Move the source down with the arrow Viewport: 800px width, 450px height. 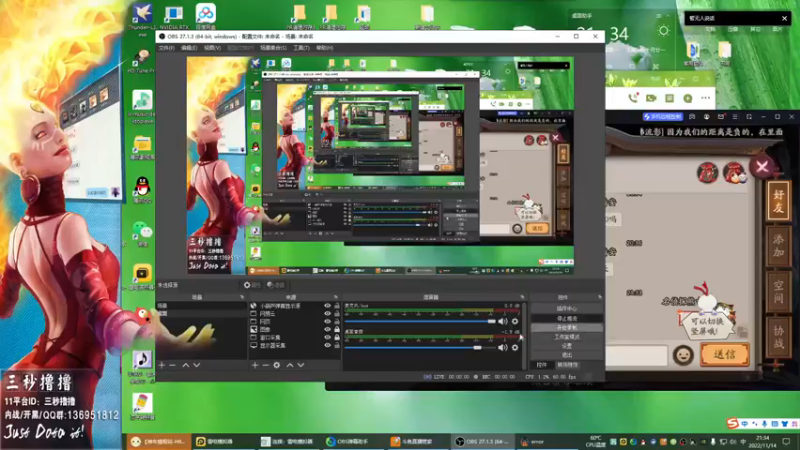click(301, 365)
